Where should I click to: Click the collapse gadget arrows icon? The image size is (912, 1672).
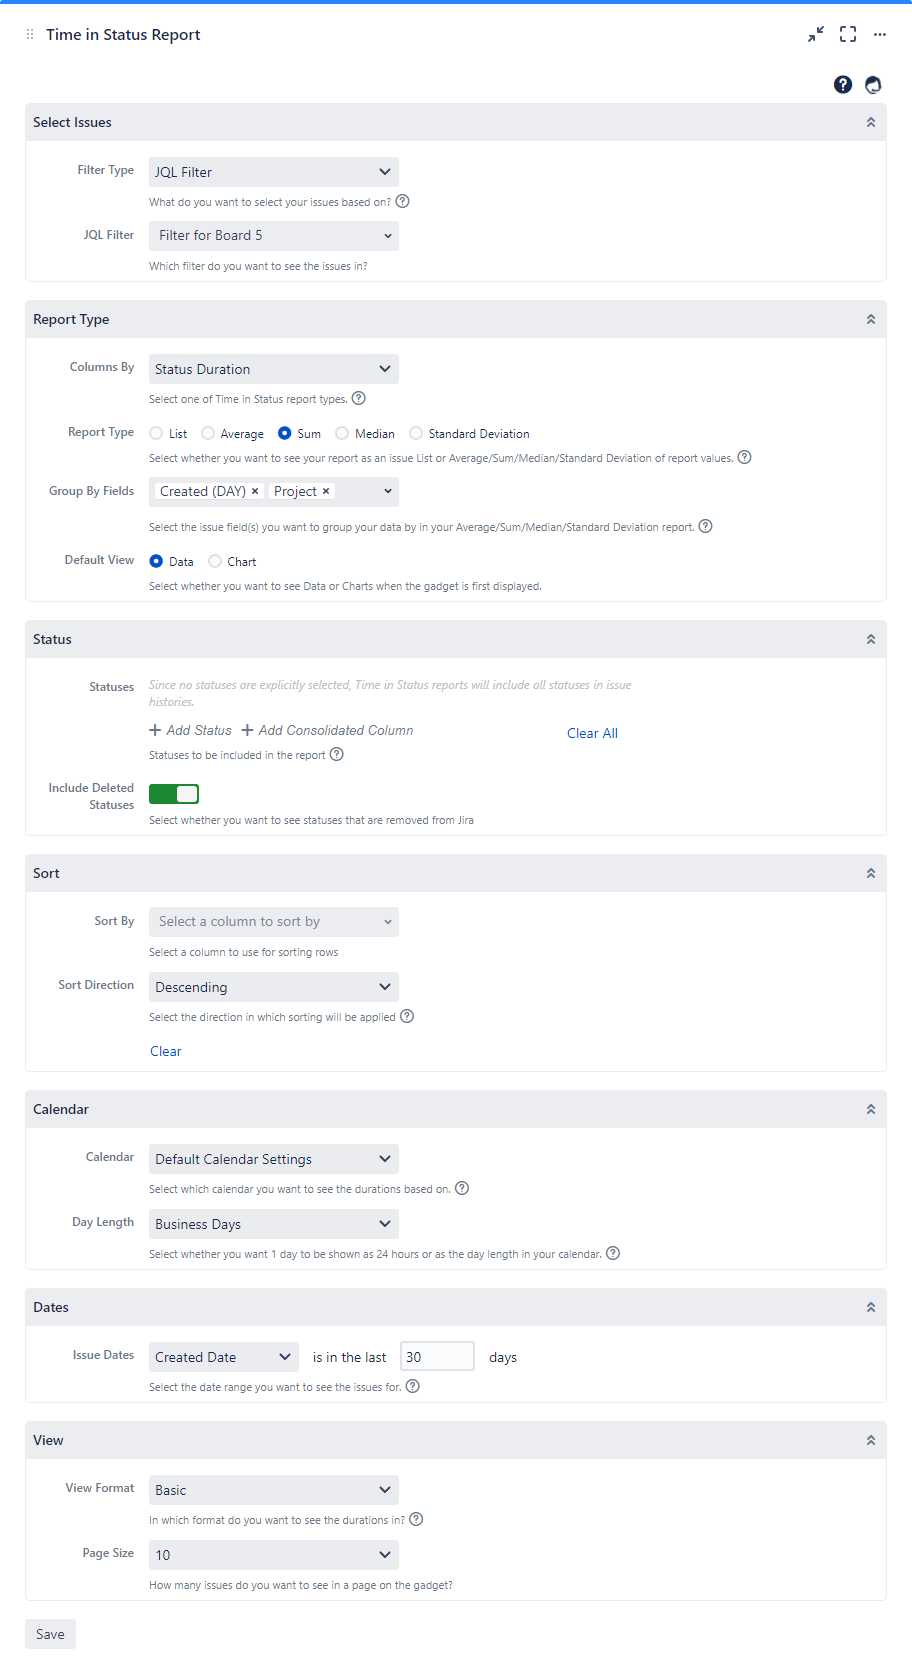pyautogui.click(x=815, y=34)
